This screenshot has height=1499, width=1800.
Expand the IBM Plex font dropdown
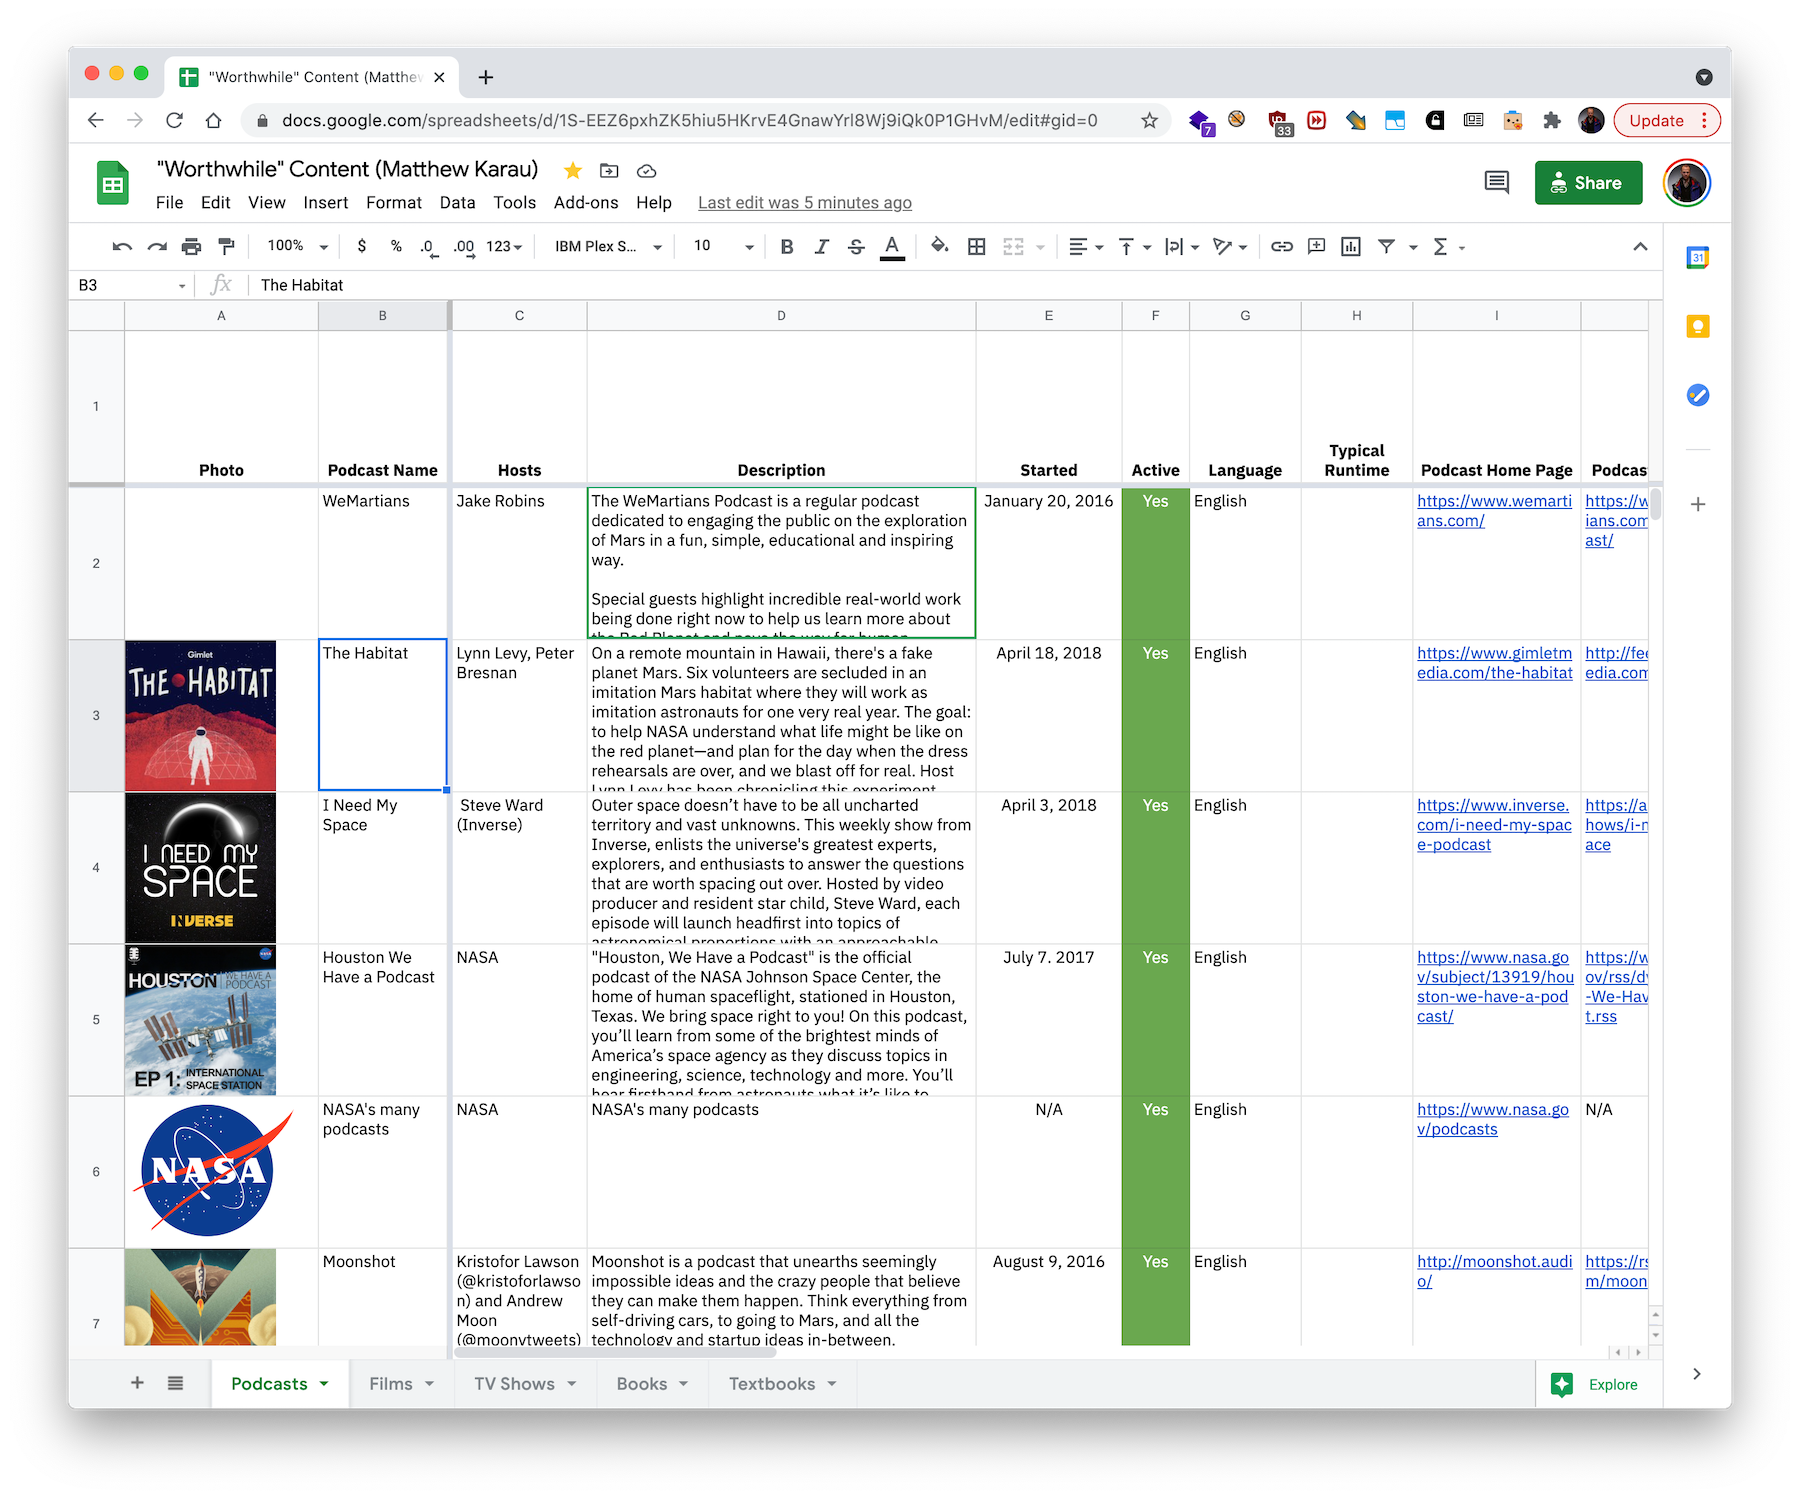pos(608,246)
